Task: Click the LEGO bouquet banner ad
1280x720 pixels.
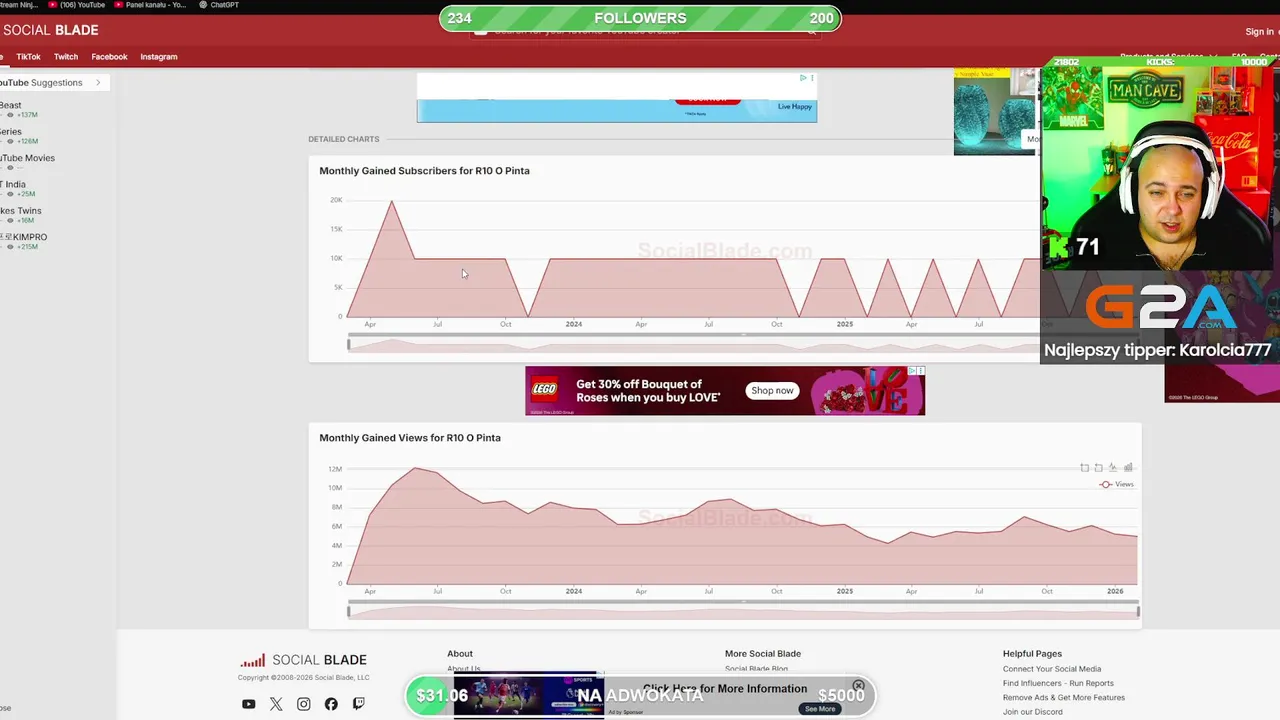Action: coord(725,390)
